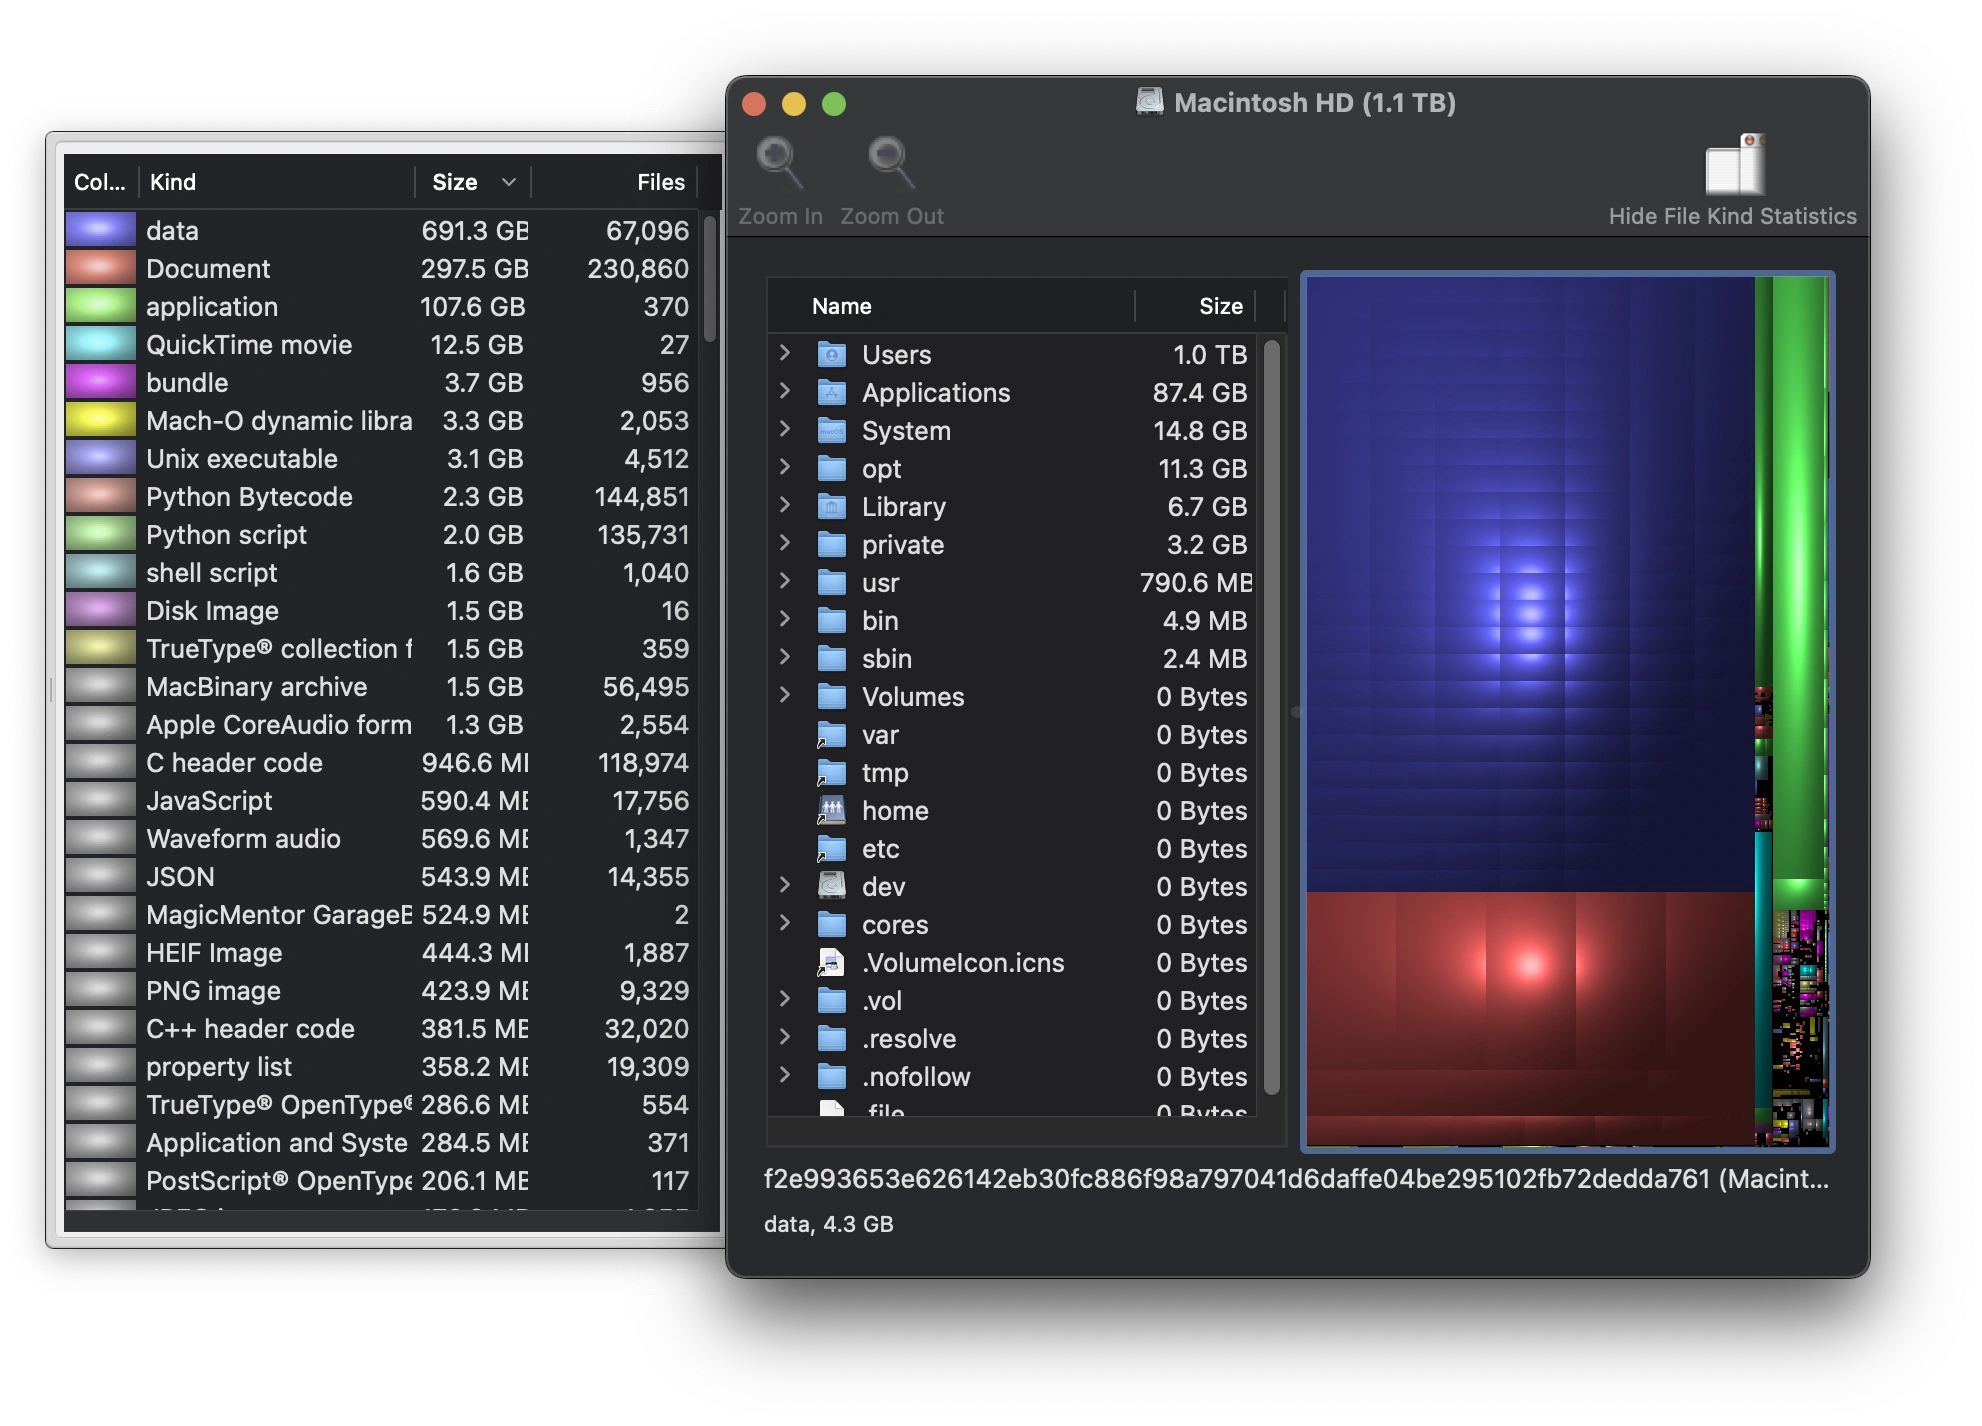Select the etc alias folder icon

[832, 849]
